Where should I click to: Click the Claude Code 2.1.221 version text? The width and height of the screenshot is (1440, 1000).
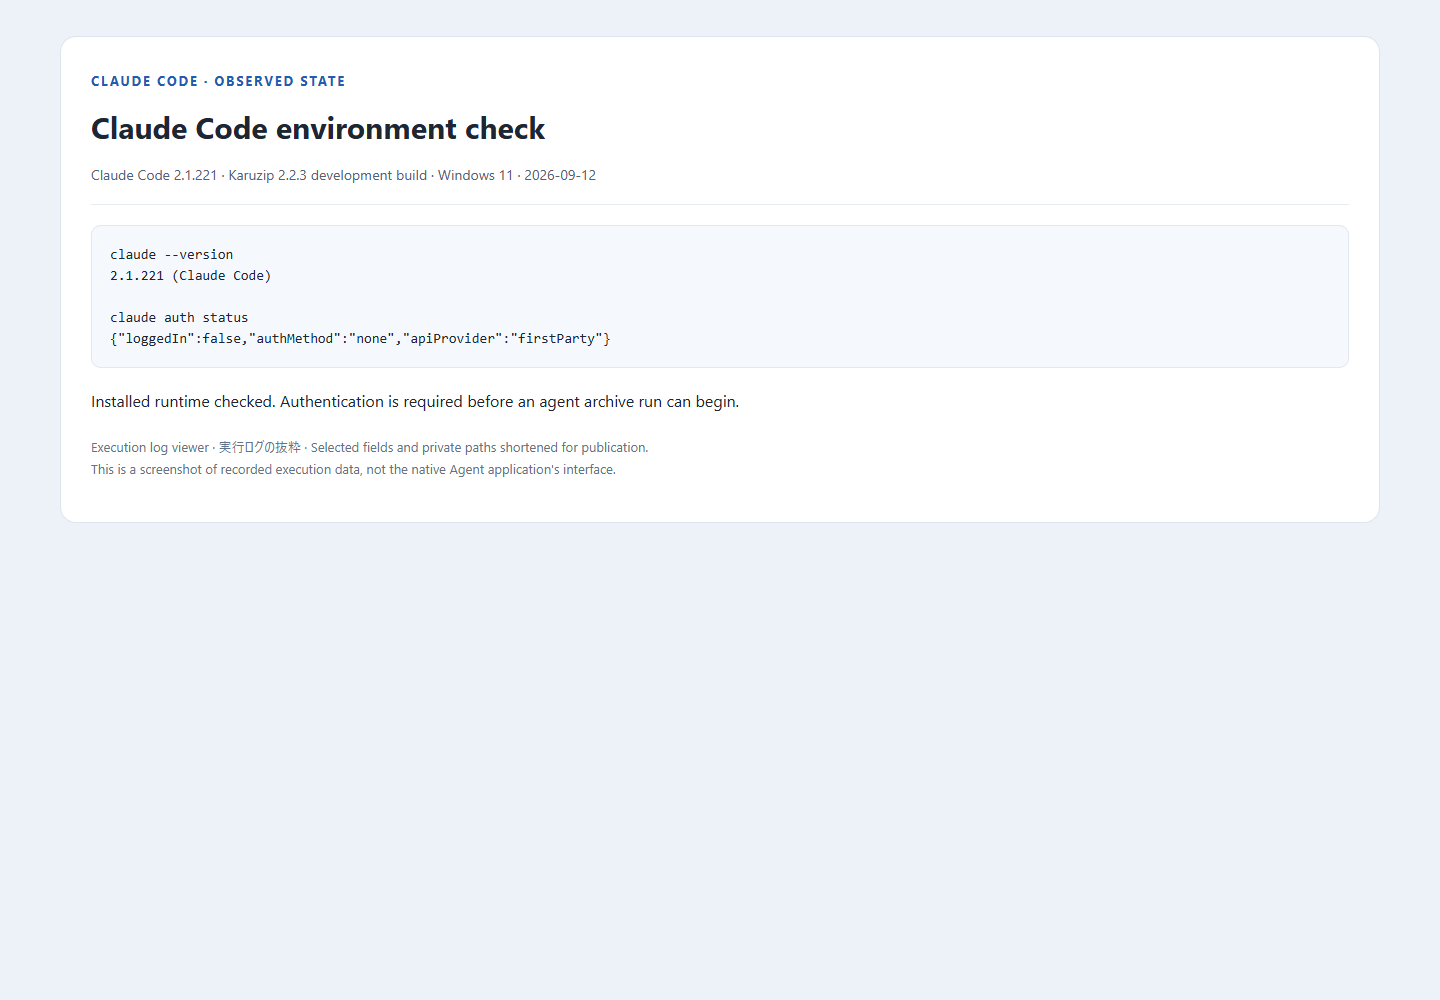tap(154, 175)
